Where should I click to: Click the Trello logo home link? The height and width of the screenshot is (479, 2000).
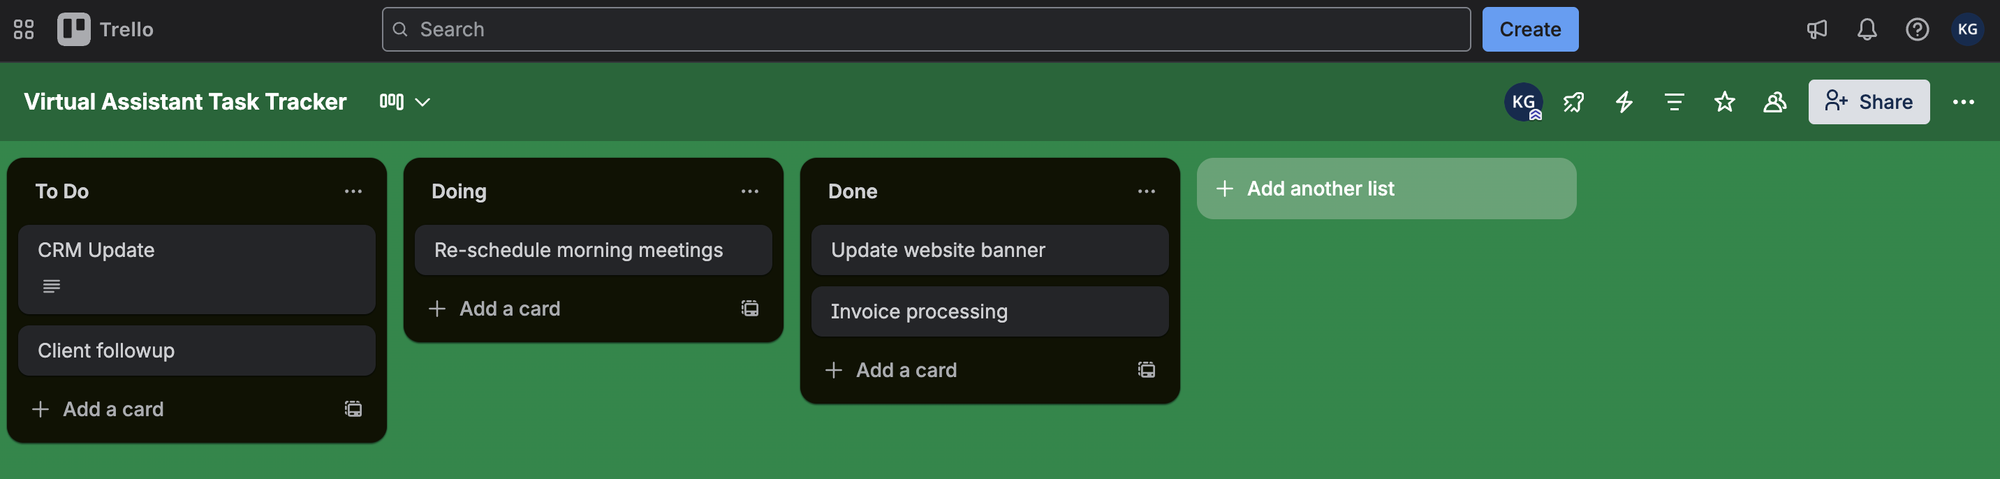(106, 30)
